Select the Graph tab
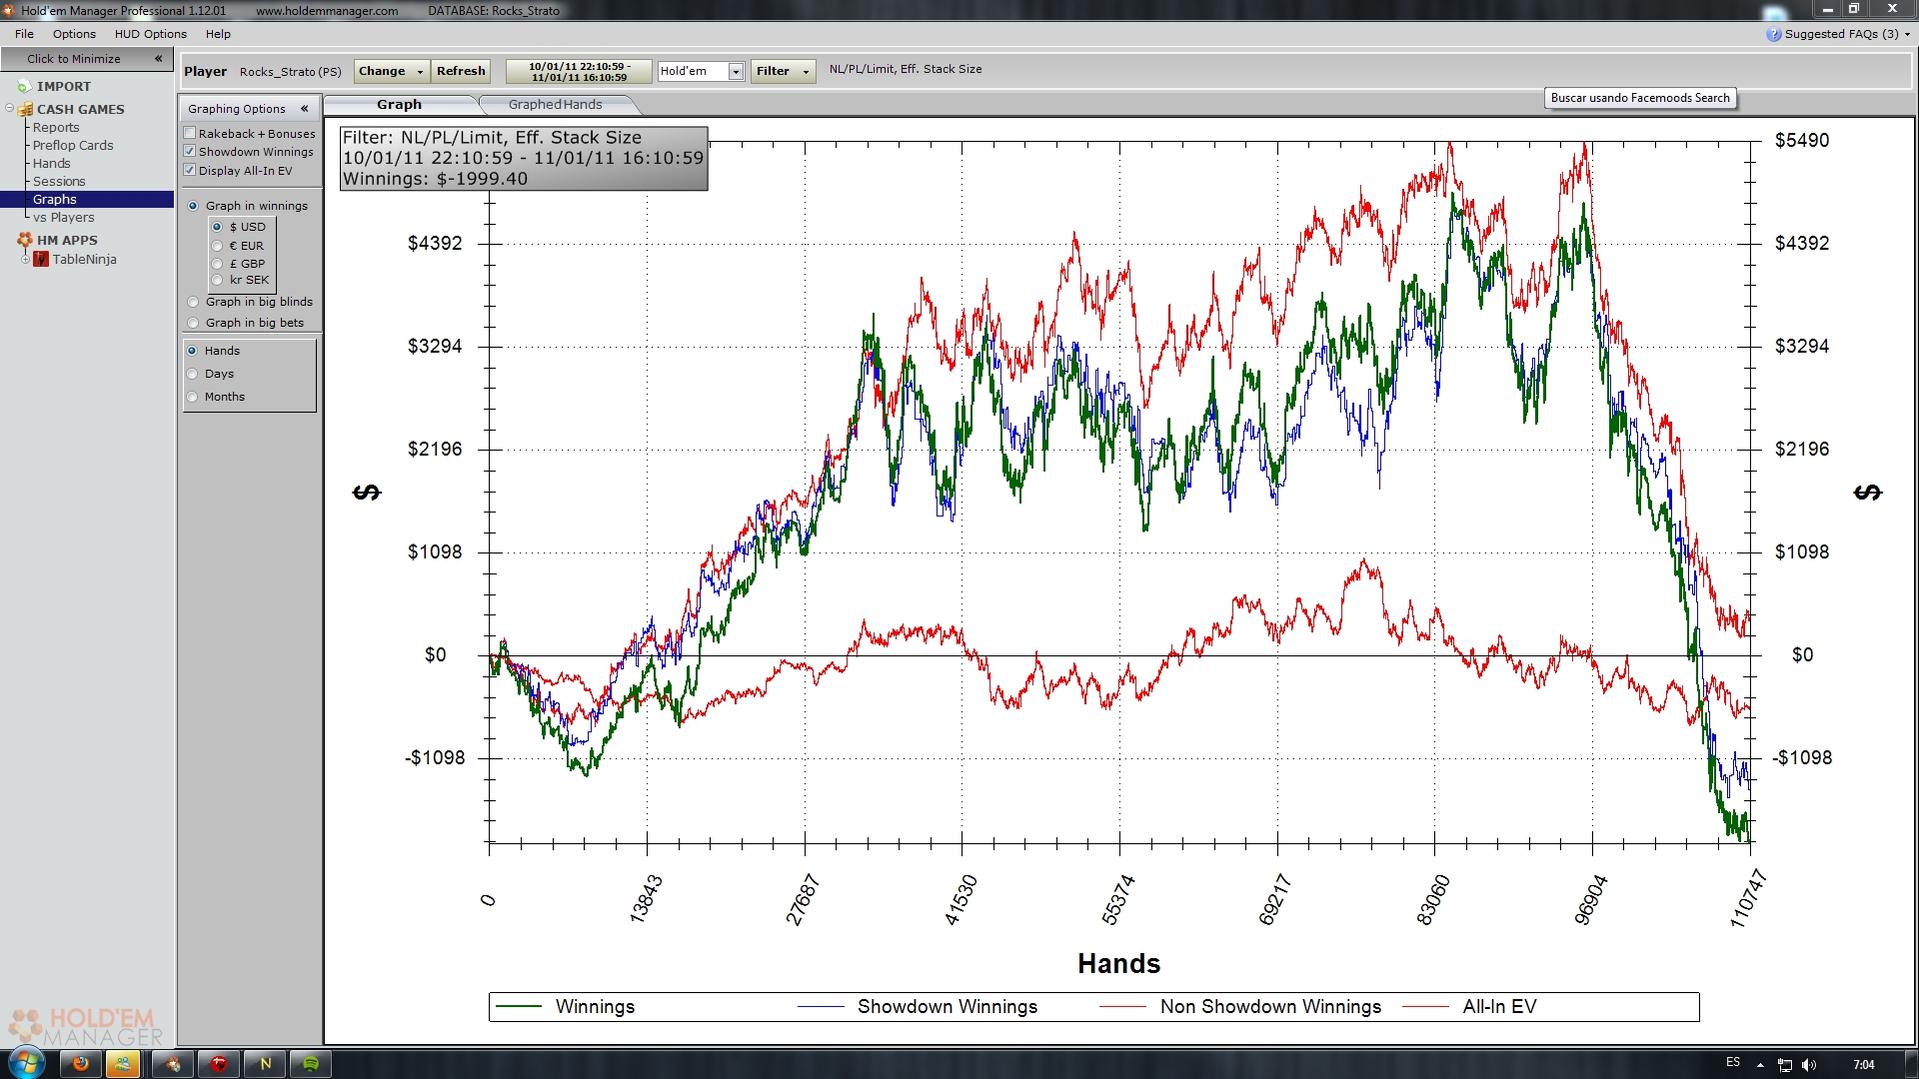1919x1079 pixels. (399, 105)
